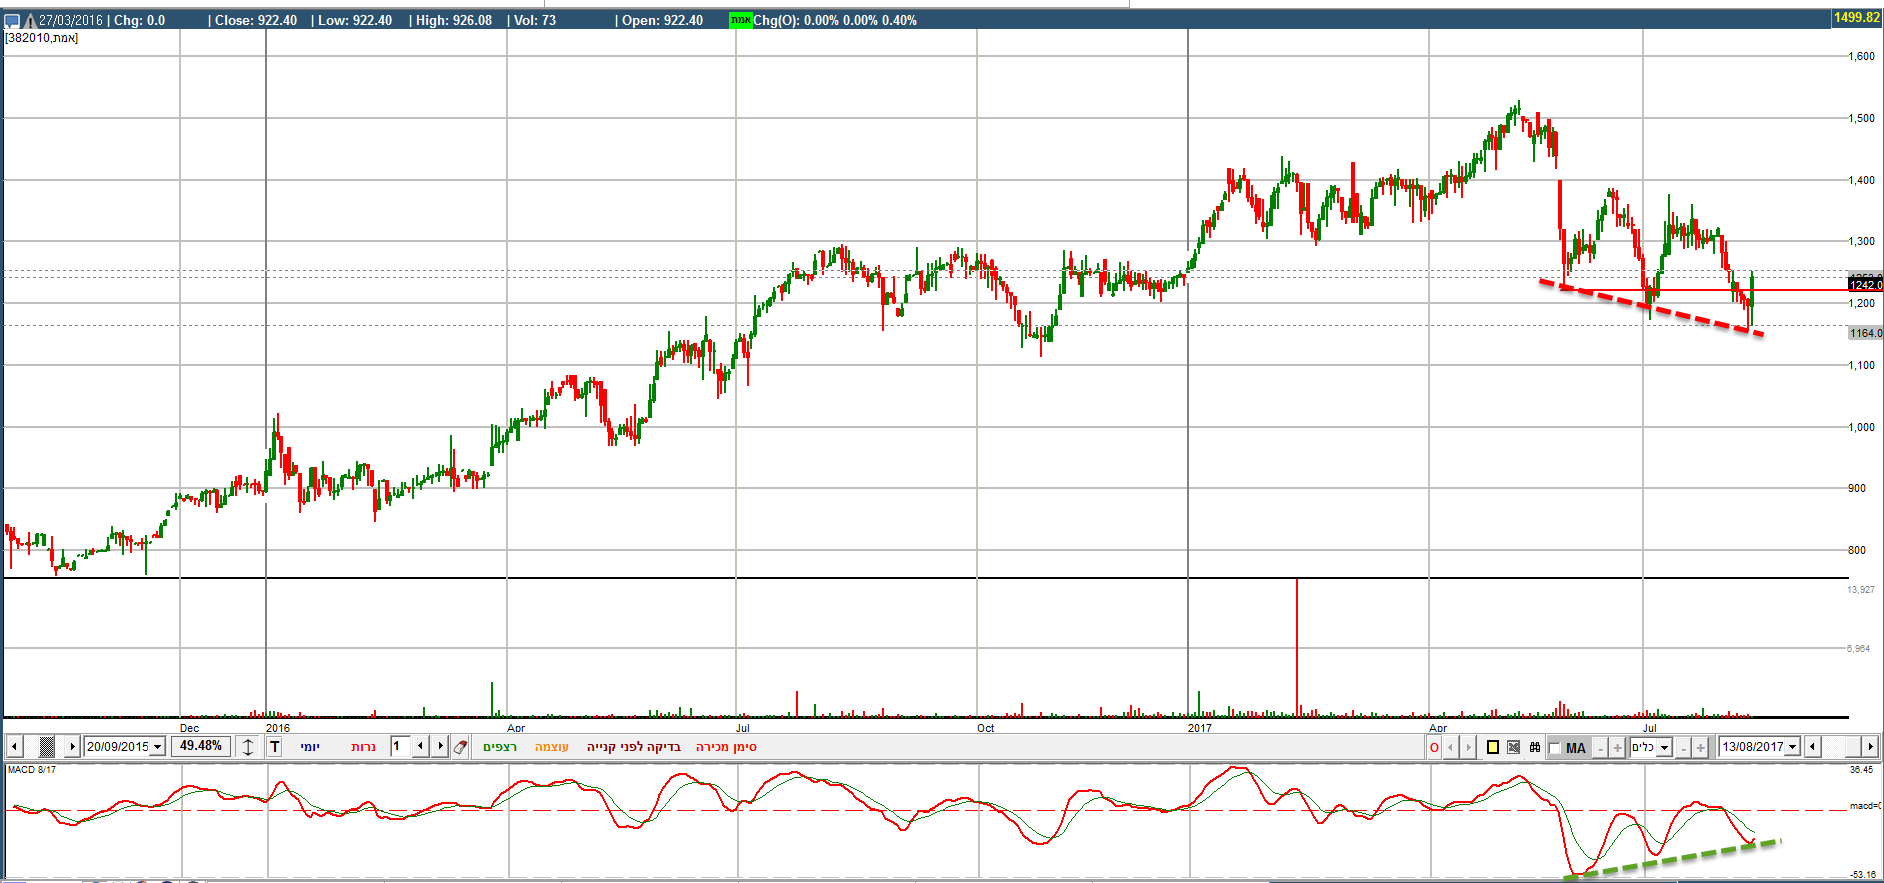Click the chart image icon beside binoculars

click(x=1514, y=747)
